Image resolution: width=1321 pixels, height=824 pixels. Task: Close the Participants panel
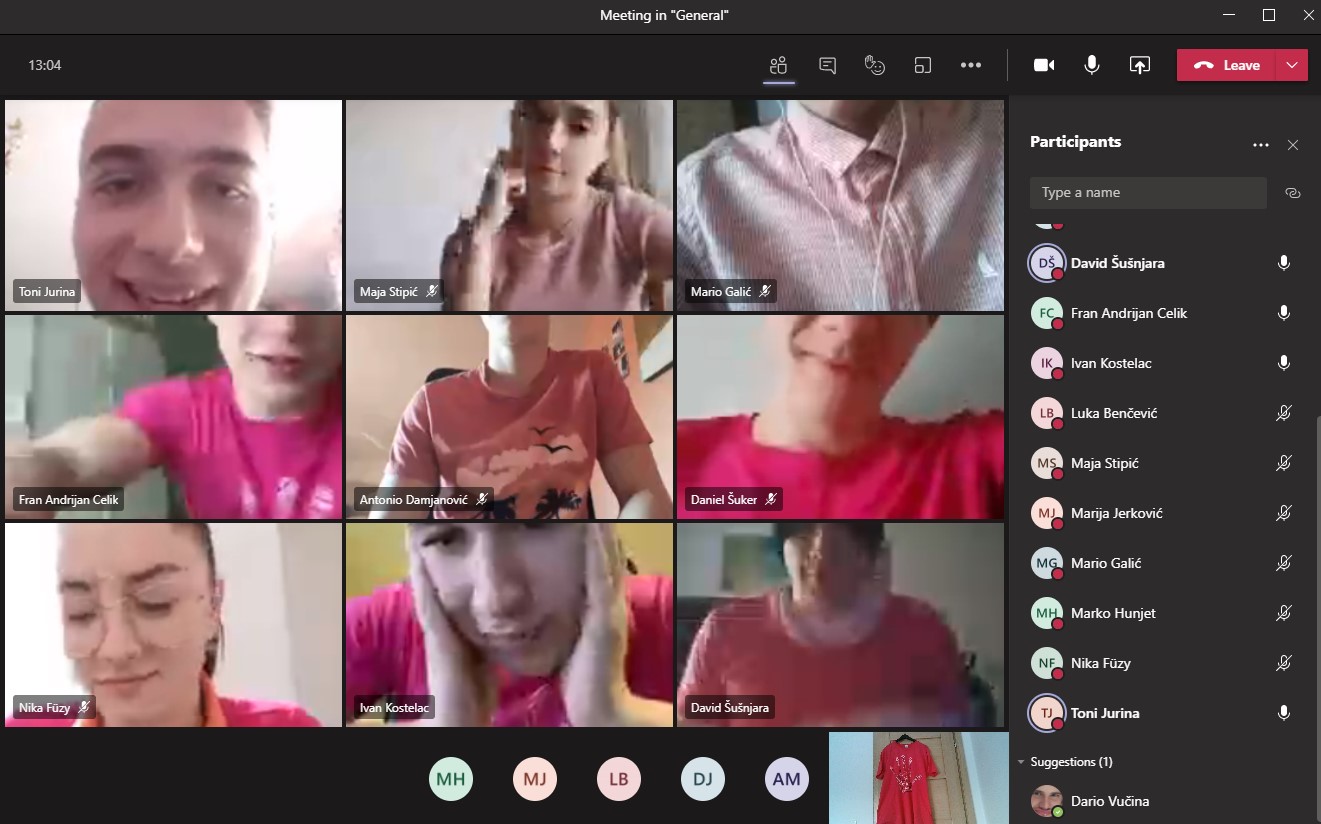[1292, 145]
